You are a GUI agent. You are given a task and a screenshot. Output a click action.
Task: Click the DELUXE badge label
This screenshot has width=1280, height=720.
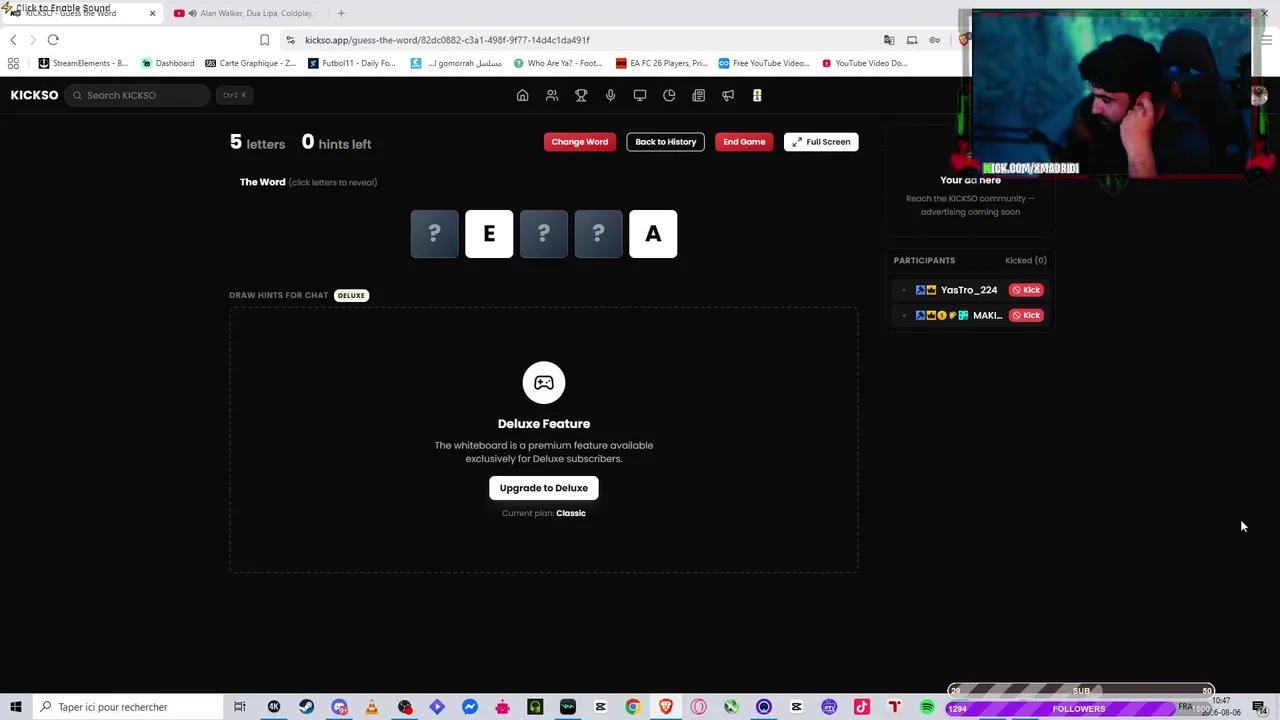351,295
